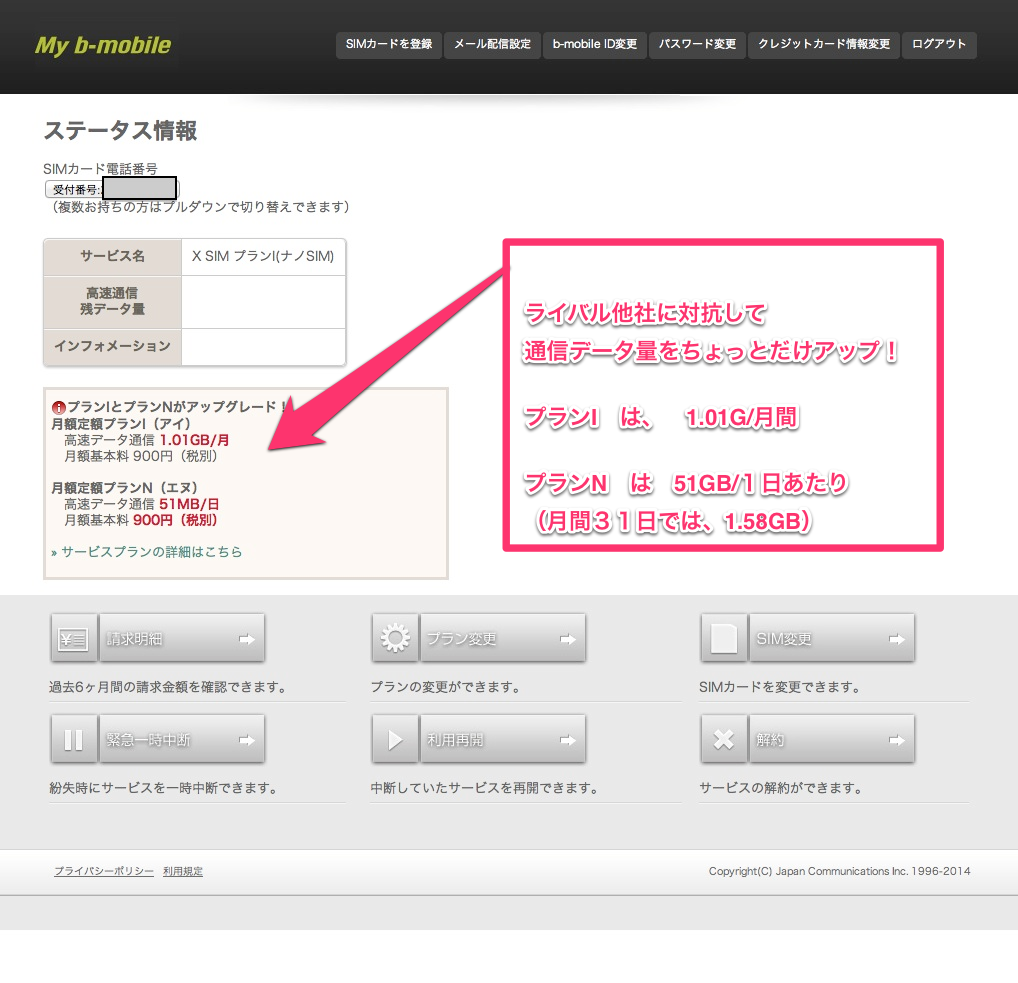
Task: Click the red info icon beside プランI notice
Action: pyautogui.click(x=58, y=408)
